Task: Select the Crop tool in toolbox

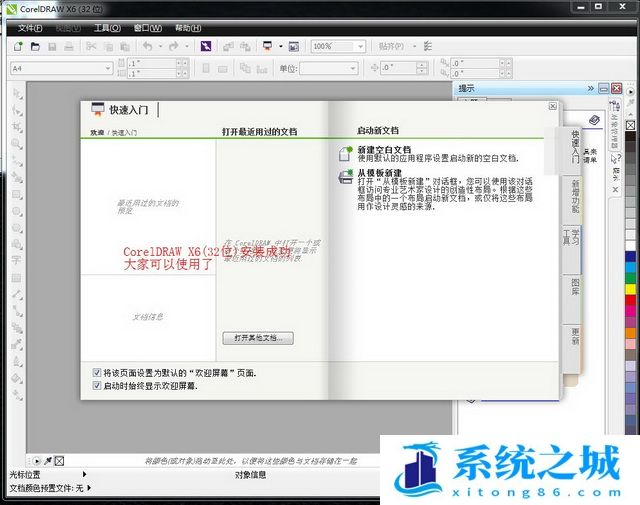Action: tap(17, 127)
